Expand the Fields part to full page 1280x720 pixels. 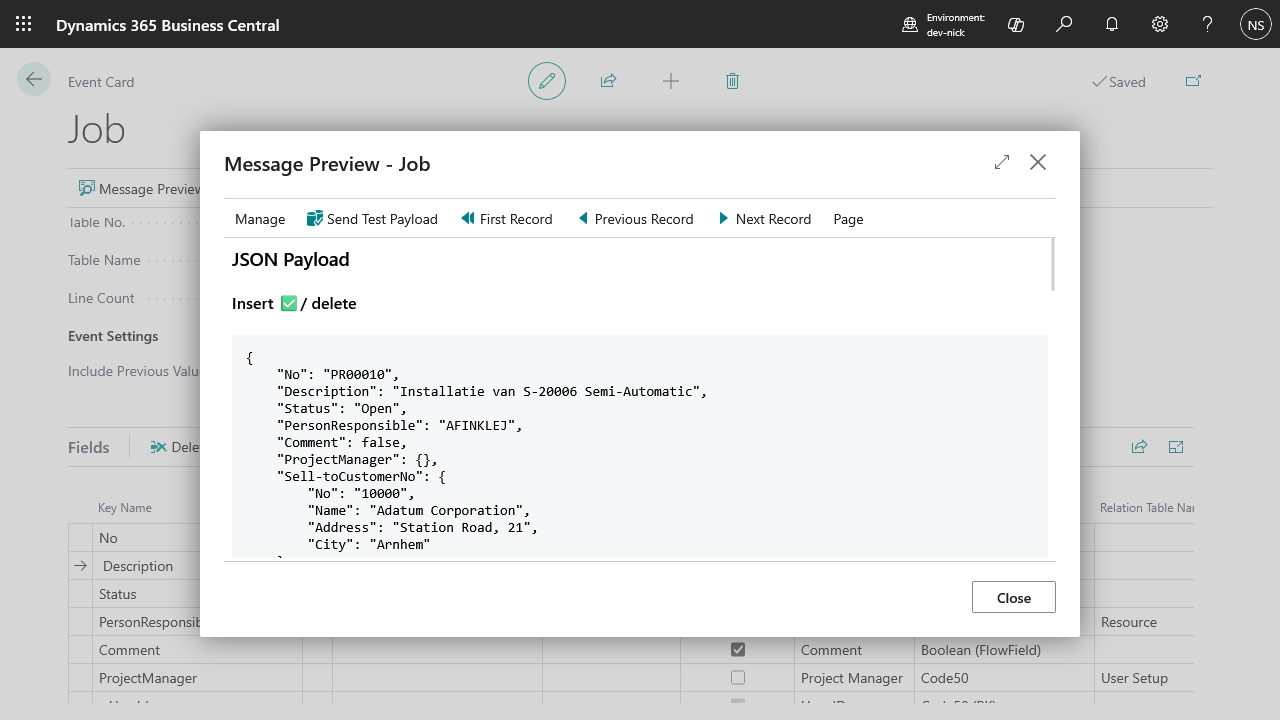coord(1176,447)
